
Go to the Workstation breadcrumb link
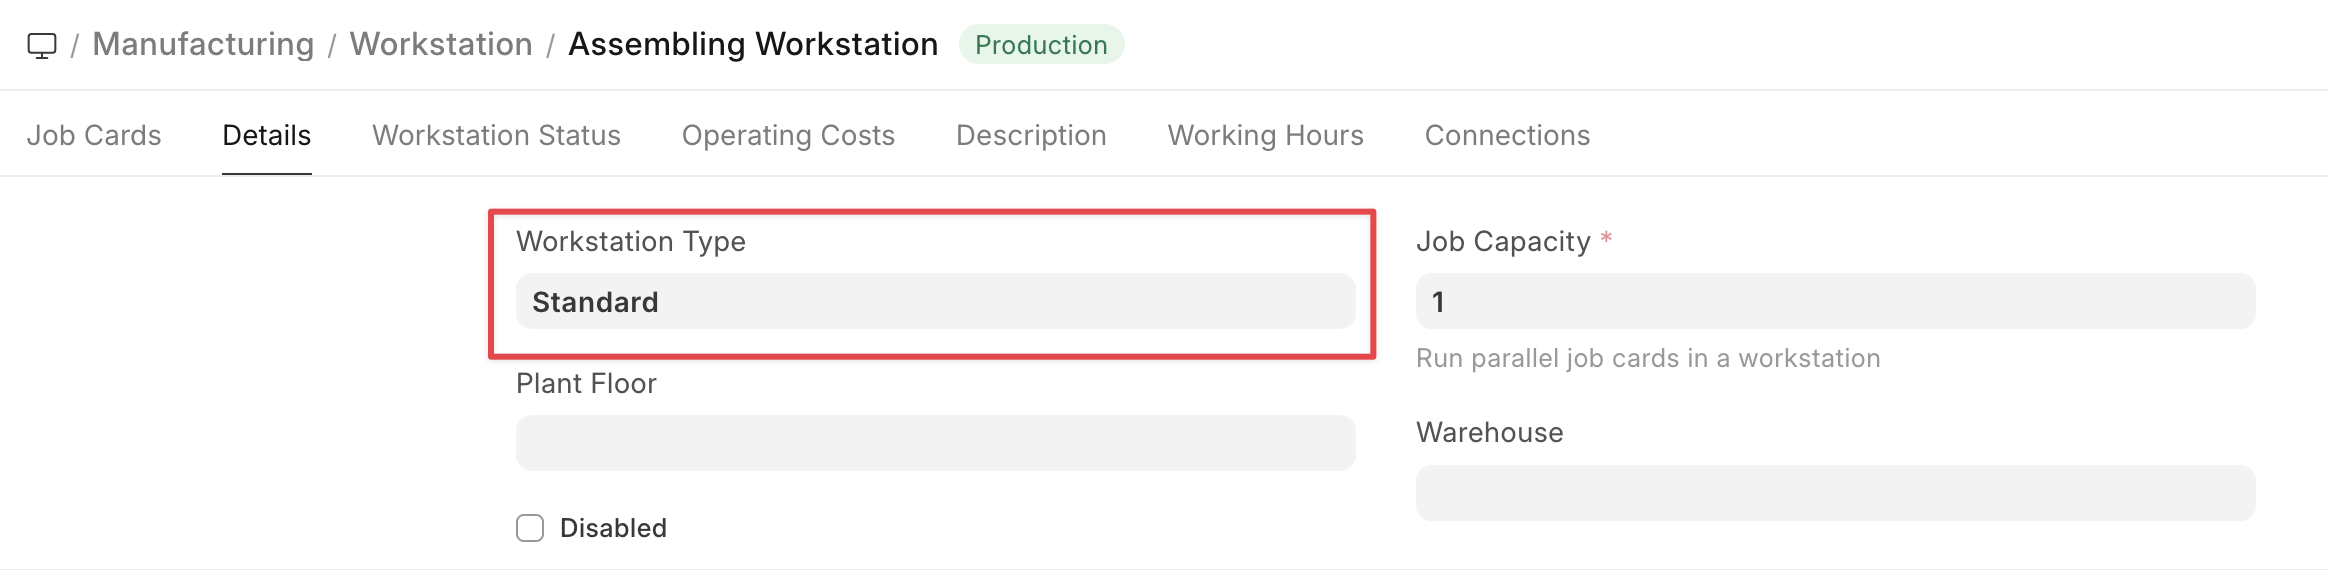(x=441, y=44)
